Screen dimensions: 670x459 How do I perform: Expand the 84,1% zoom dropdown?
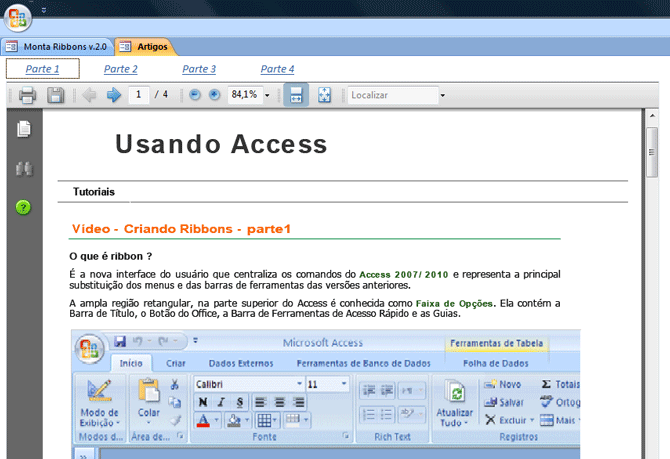coord(267,95)
